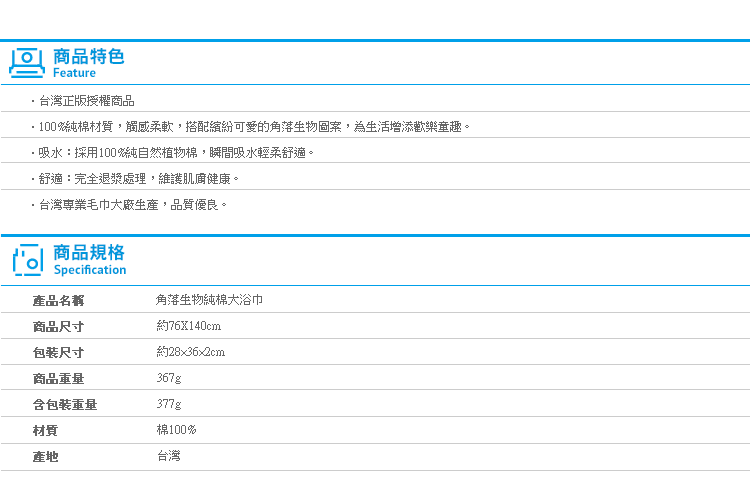Image resolution: width=750 pixels, height=501 pixels.
Task: Click the 材質 row label
Action: 45,431
